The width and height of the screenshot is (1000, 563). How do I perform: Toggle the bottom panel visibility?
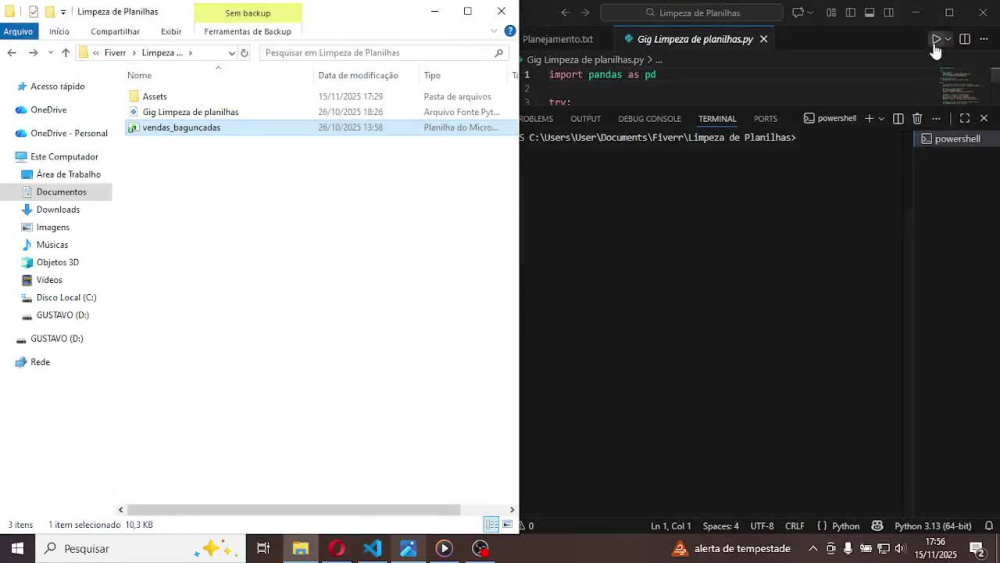869,12
